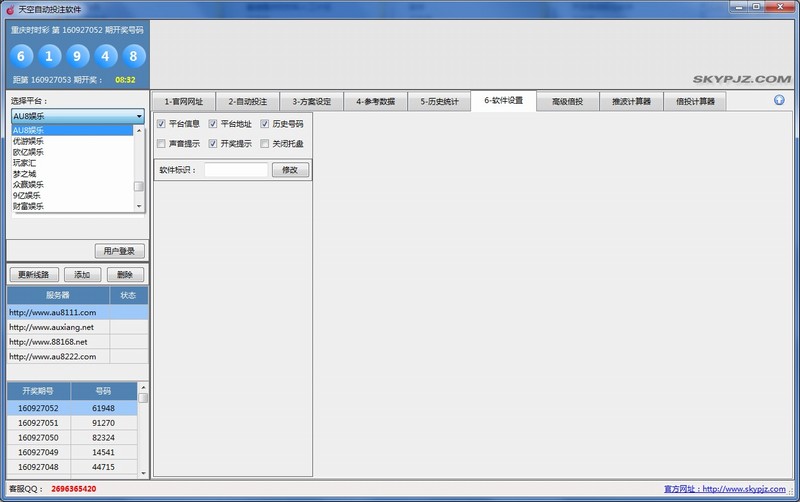800x502 pixels.
Task: Choose 梦之城 in the platform dropdown list
Action: (x=24, y=174)
